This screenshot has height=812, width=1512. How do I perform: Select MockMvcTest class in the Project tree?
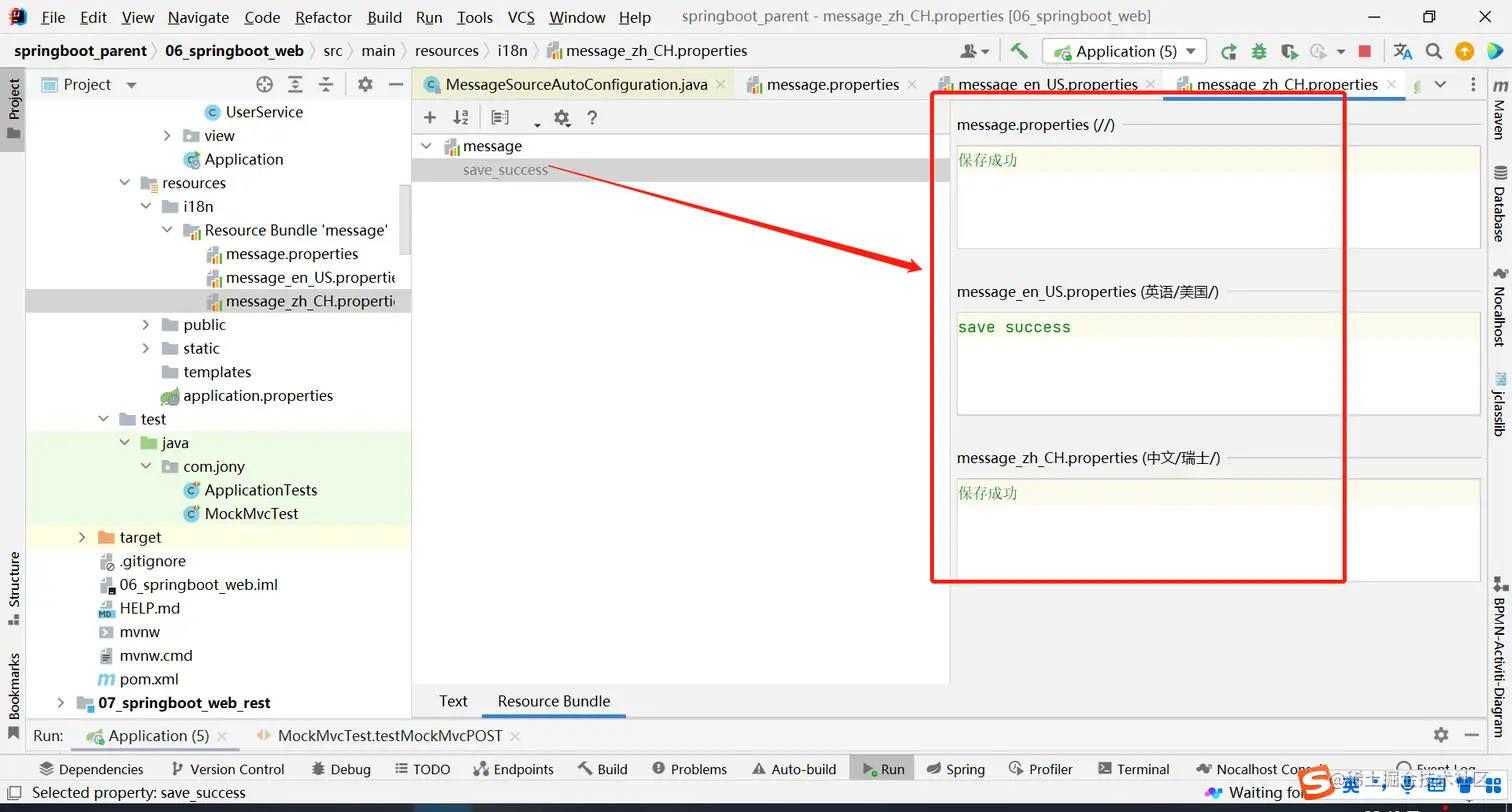click(x=251, y=513)
